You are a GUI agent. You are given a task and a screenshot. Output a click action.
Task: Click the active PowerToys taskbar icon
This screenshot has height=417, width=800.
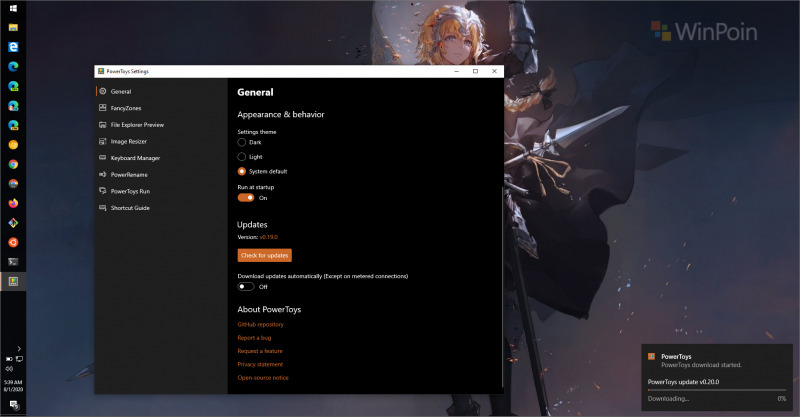(x=13, y=281)
